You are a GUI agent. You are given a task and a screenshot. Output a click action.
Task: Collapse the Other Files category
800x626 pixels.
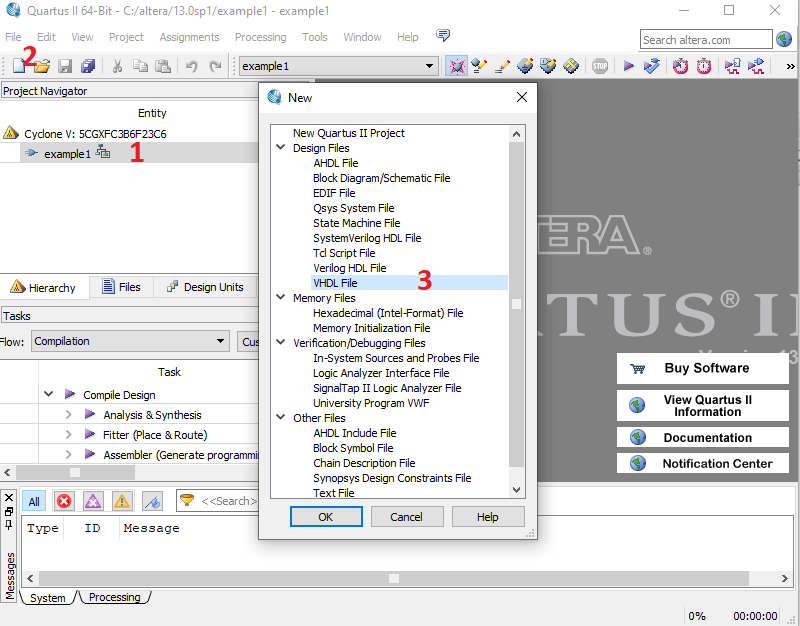pyautogui.click(x=281, y=417)
